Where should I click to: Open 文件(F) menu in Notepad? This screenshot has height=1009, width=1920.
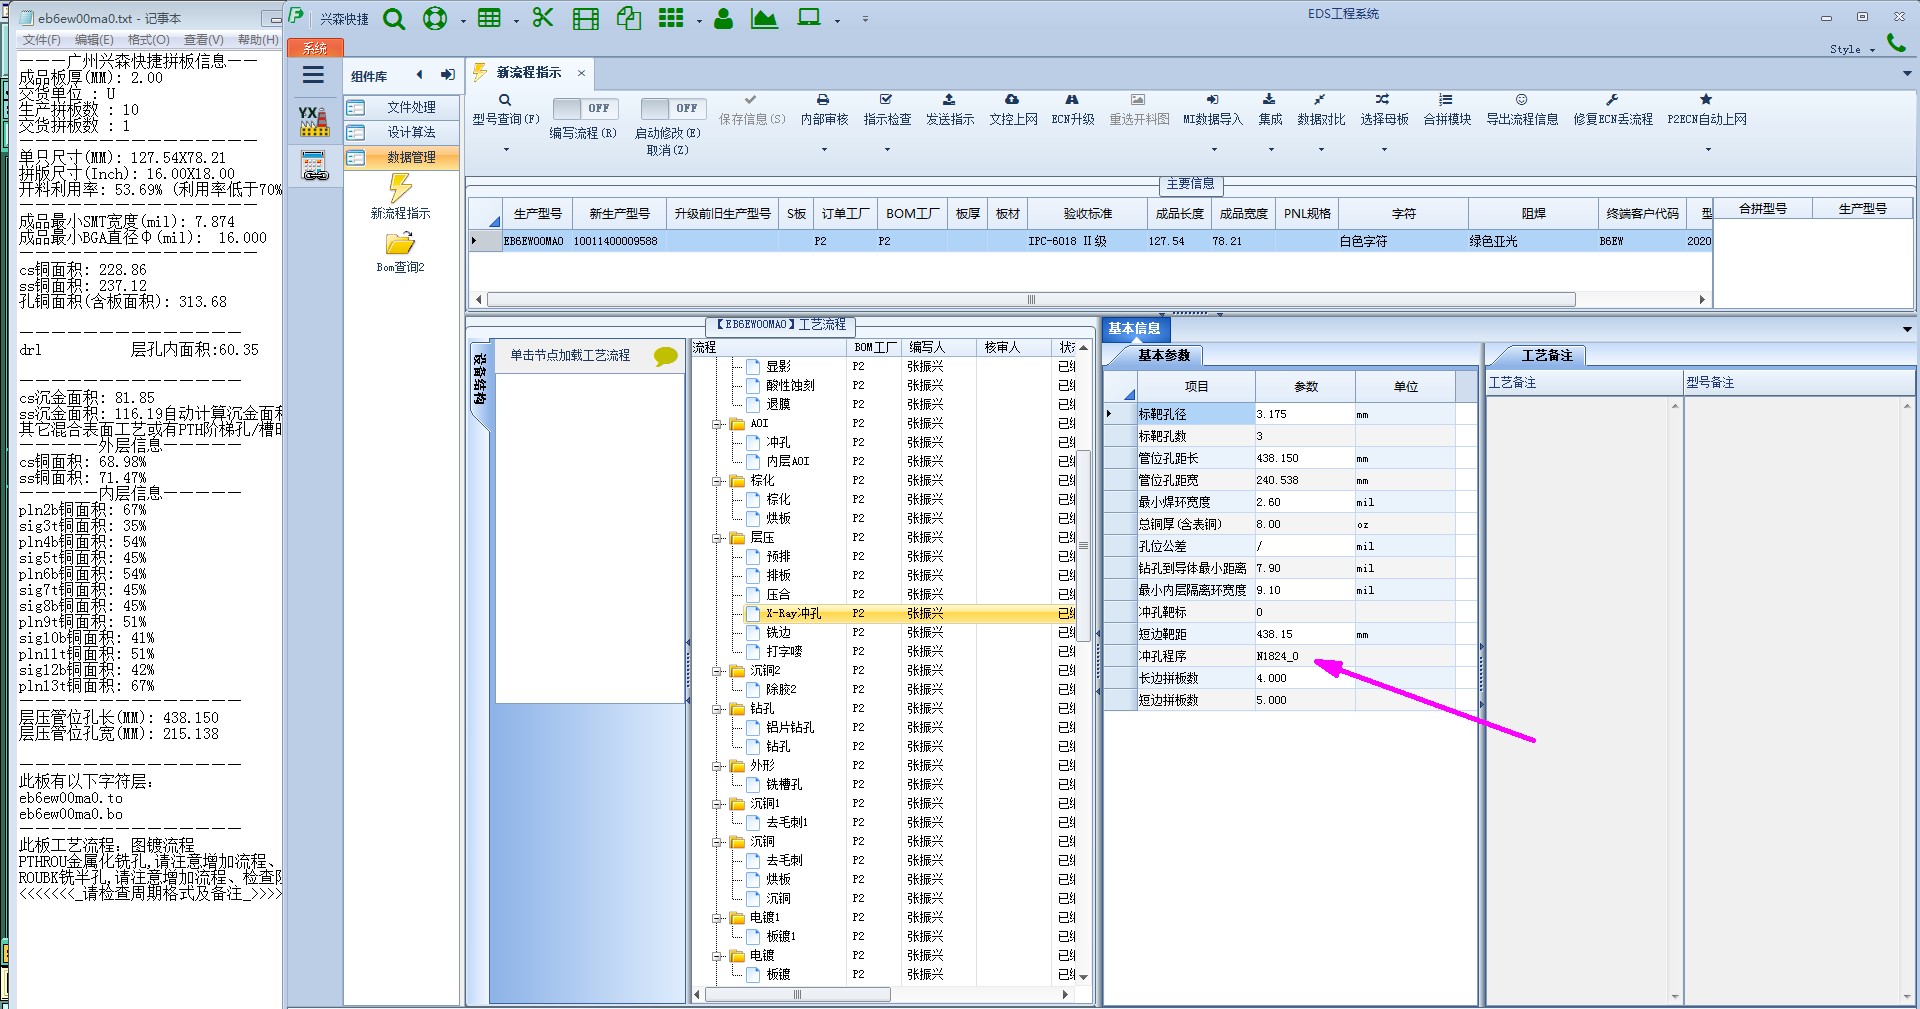(42, 40)
